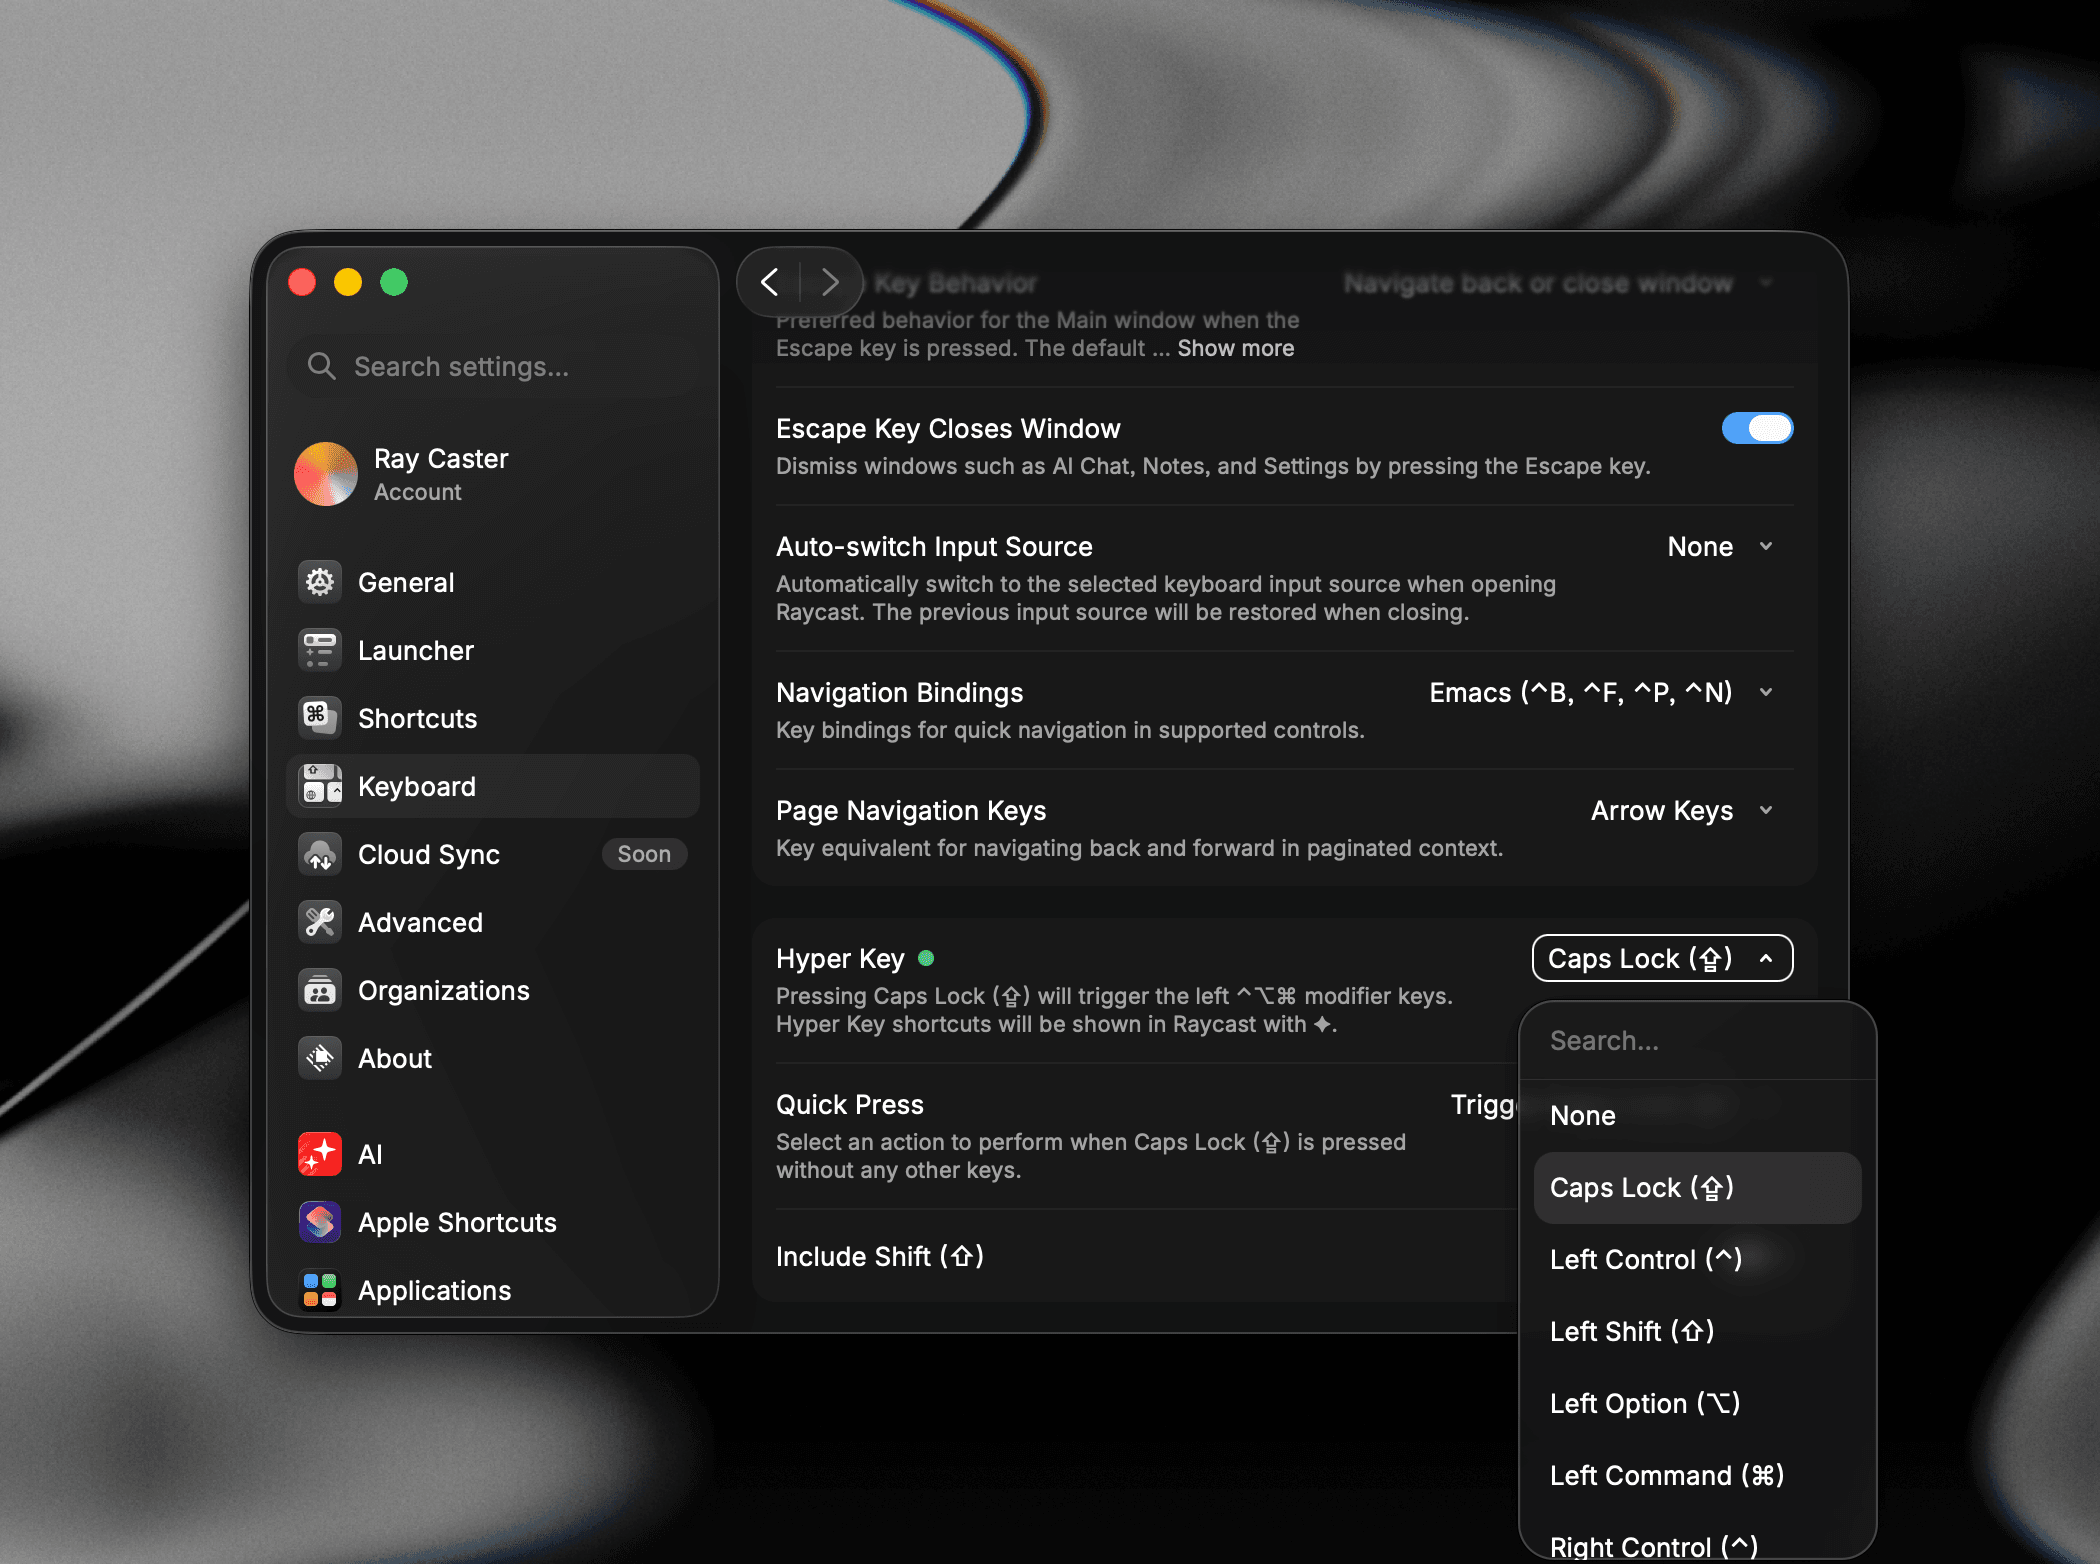
Task: Choose Left Command key entry
Action: [x=1697, y=1475]
